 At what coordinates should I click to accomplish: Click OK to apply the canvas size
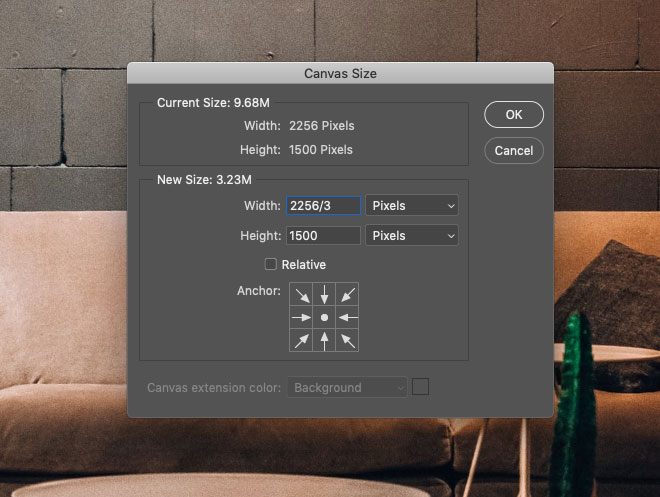[x=513, y=115]
